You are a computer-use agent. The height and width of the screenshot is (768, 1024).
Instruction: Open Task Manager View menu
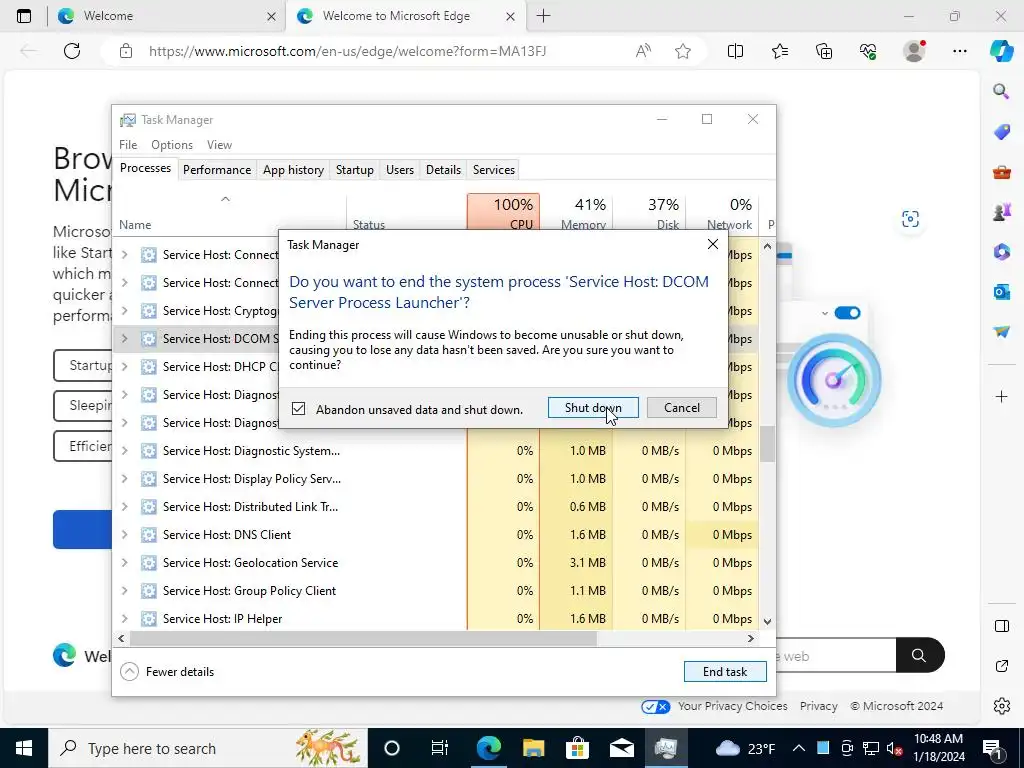point(219,145)
